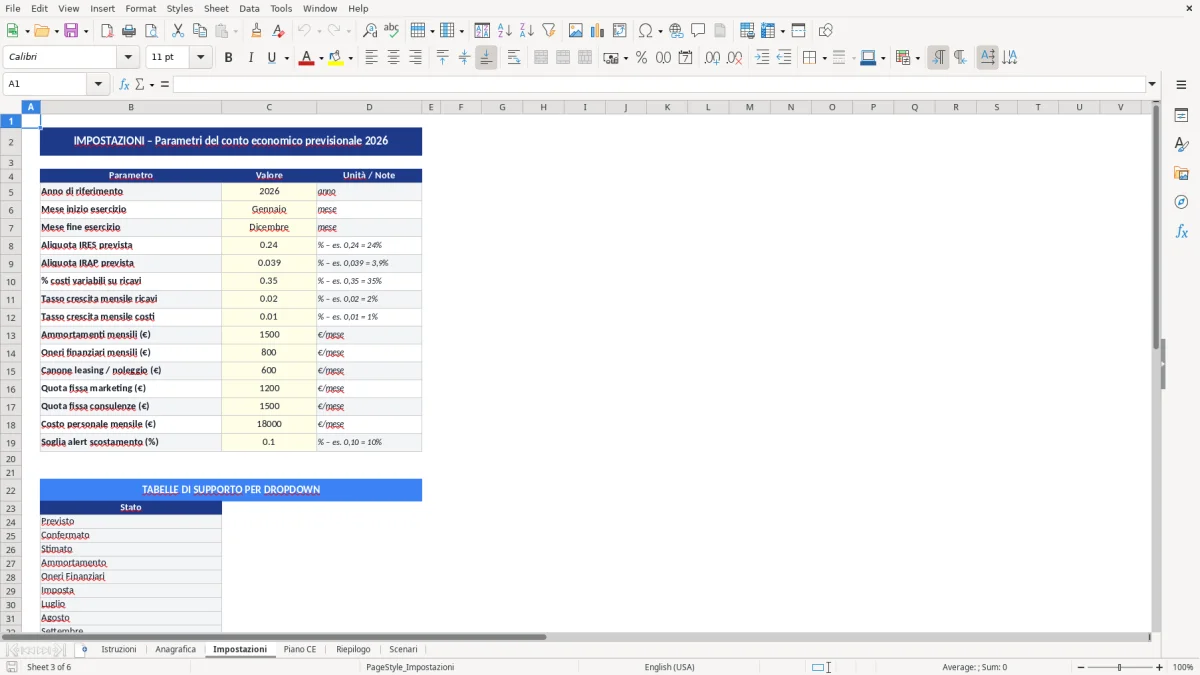
Task: Click the Select Function sigma button
Action: click(139, 84)
